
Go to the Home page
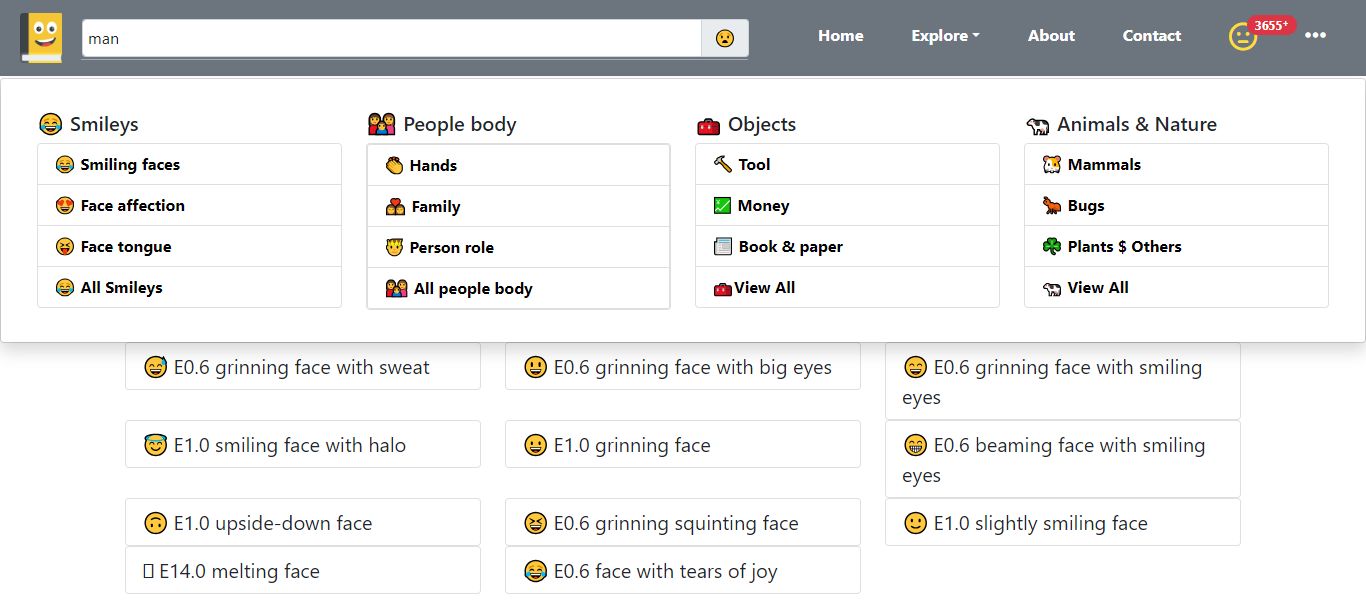tap(840, 36)
